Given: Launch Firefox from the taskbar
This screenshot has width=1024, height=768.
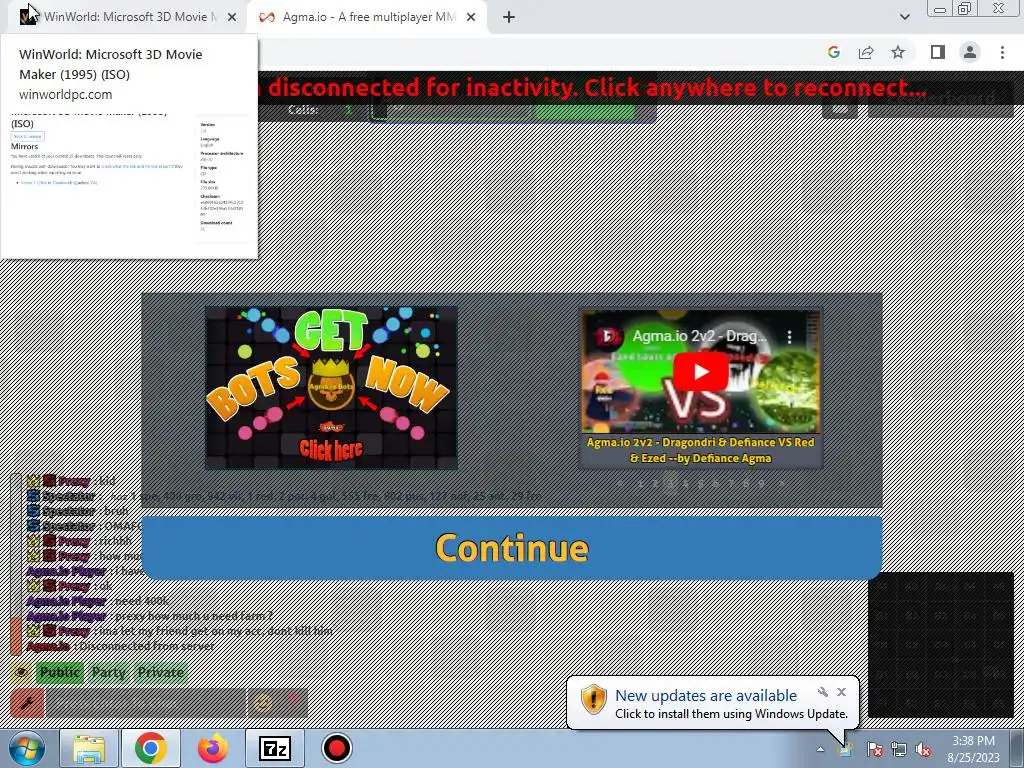Looking at the screenshot, I should click(213, 748).
